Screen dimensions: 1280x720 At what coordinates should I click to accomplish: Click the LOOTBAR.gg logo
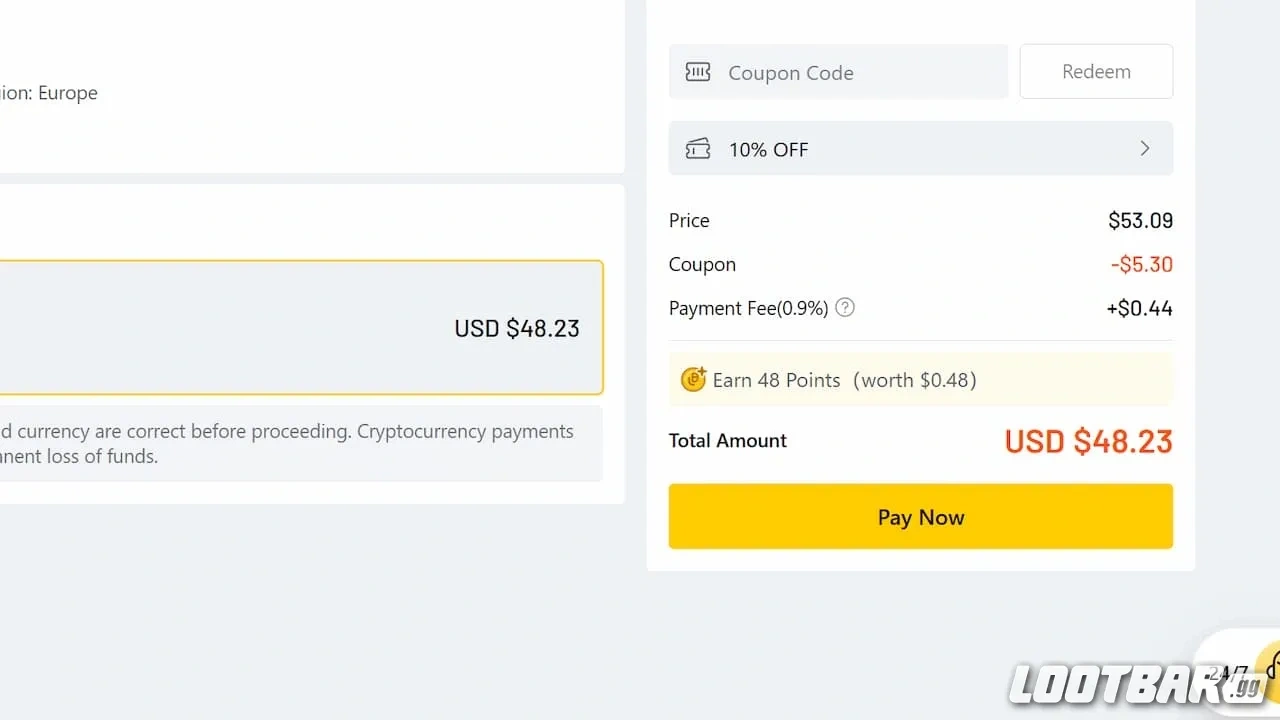click(1130, 684)
